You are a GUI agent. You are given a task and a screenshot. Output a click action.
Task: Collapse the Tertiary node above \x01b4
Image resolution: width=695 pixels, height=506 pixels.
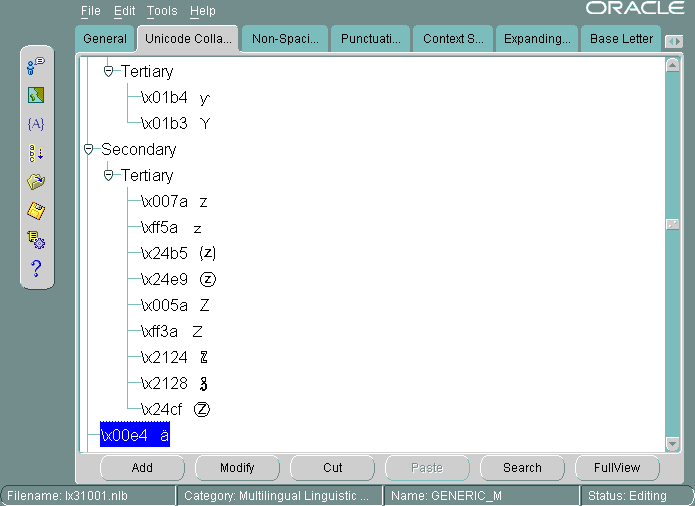tap(109, 72)
